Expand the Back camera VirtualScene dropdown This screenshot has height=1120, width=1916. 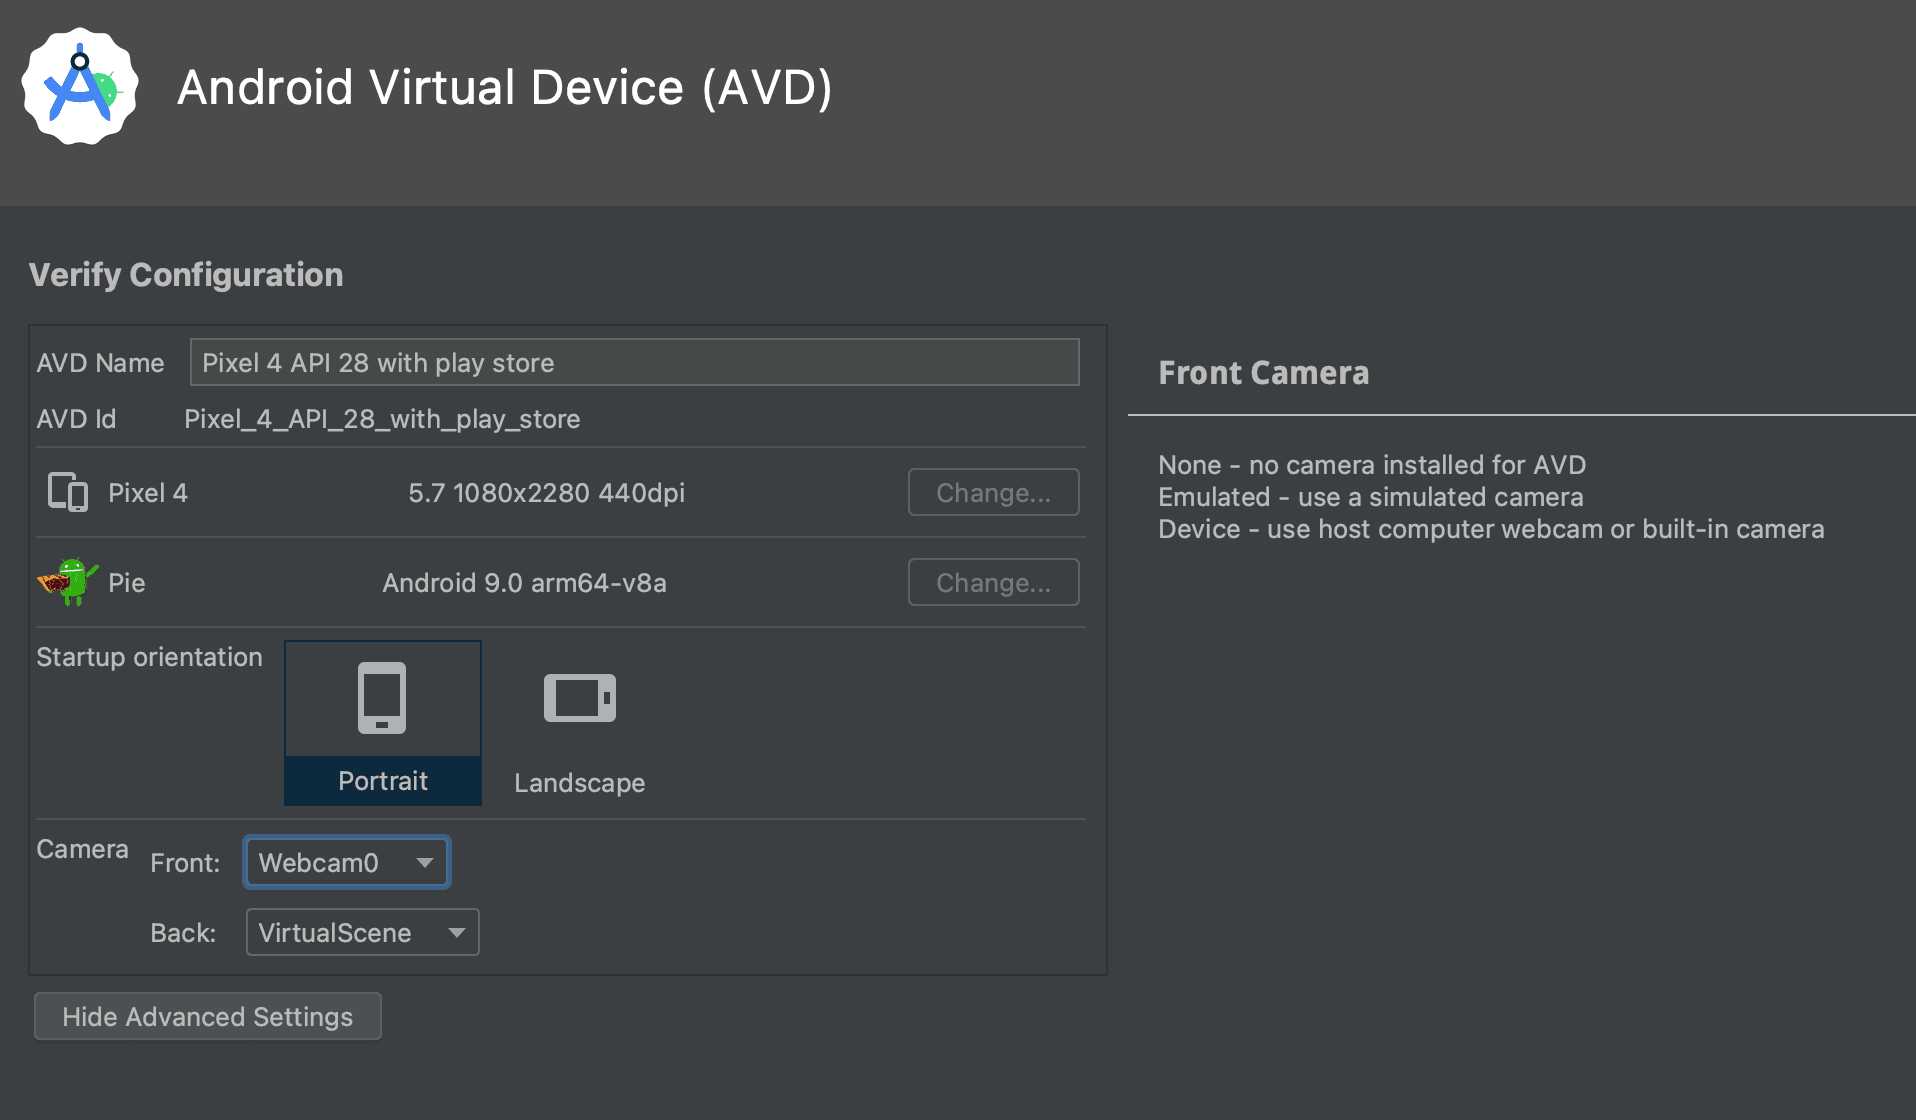tap(362, 932)
